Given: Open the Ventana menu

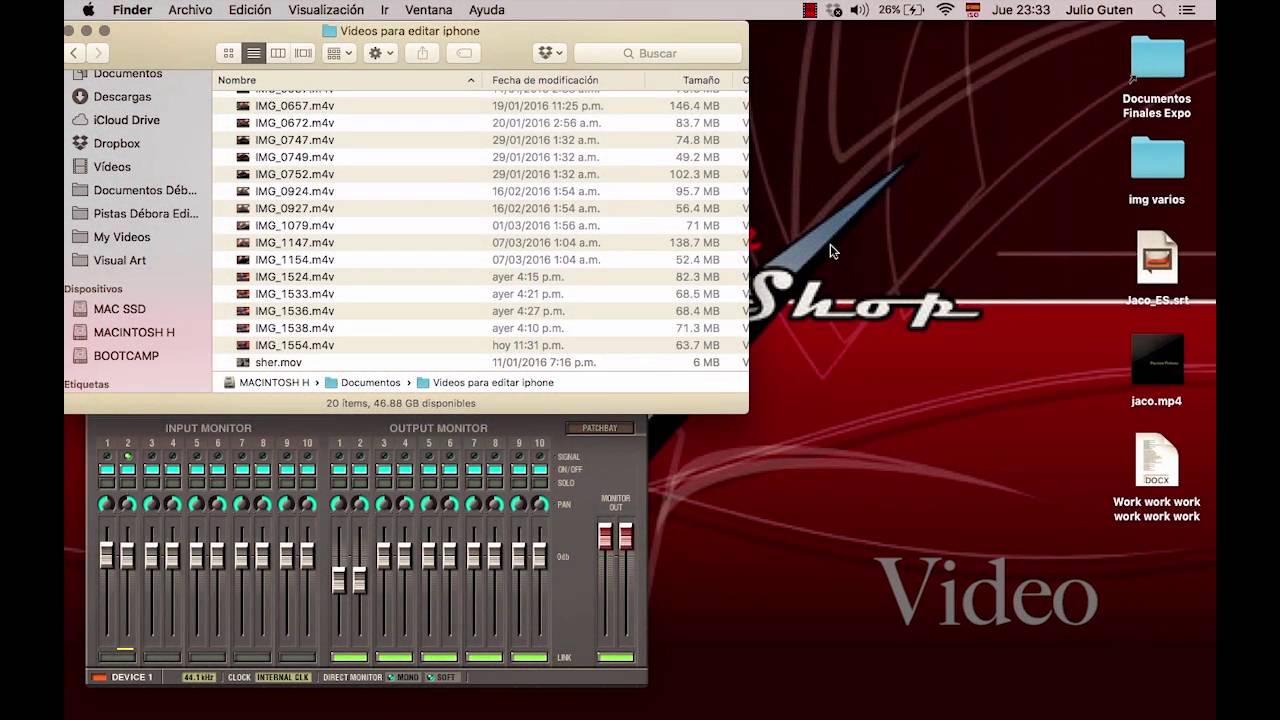Looking at the screenshot, I should tap(428, 10).
